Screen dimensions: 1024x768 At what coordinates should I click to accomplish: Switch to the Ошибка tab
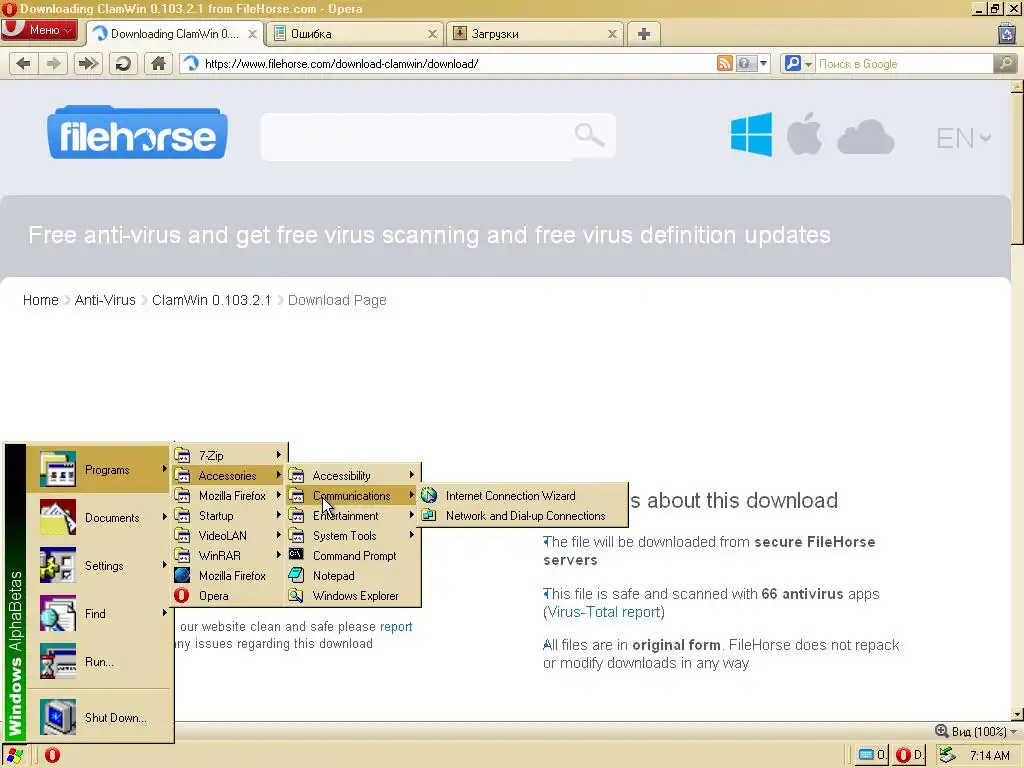click(x=354, y=34)
